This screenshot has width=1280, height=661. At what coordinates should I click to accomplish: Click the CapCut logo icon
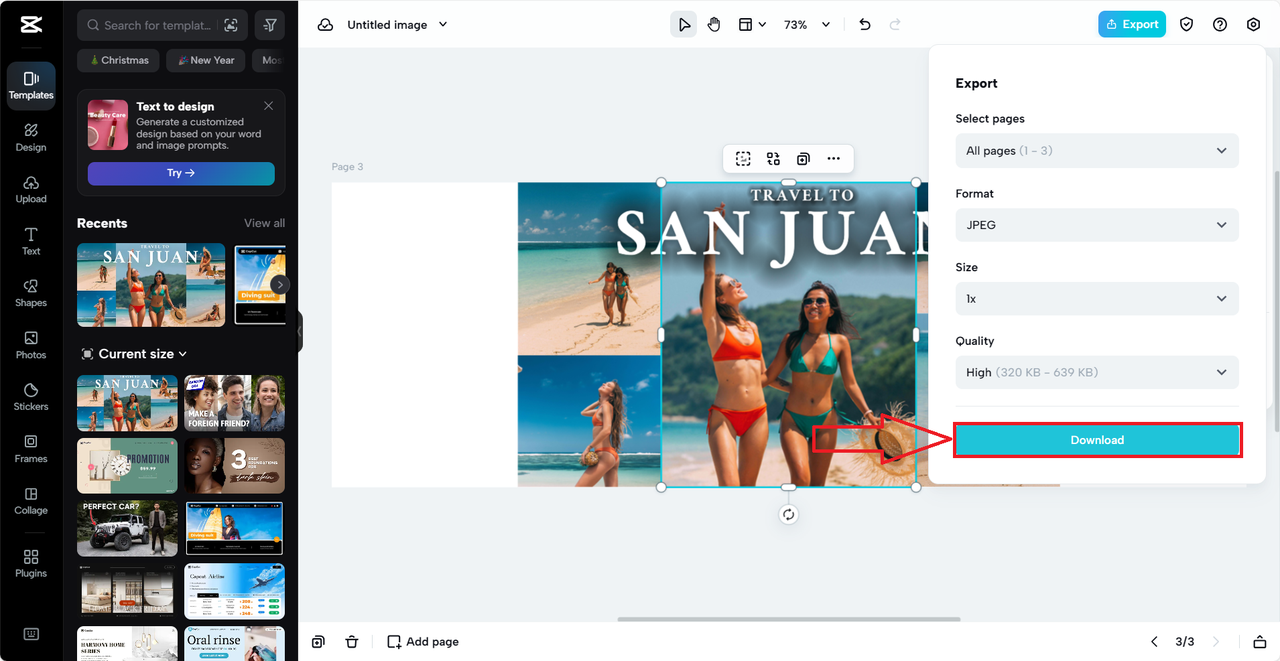(x=31, y=25)
